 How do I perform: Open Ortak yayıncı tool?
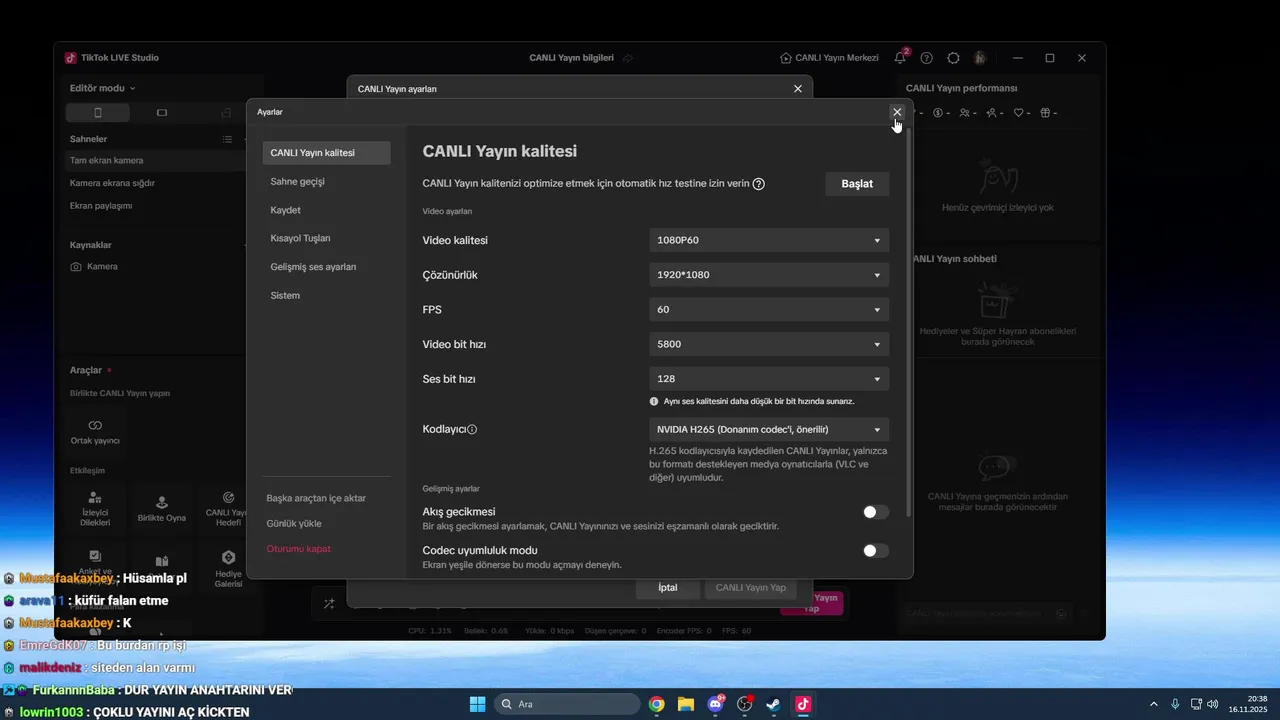95,431
